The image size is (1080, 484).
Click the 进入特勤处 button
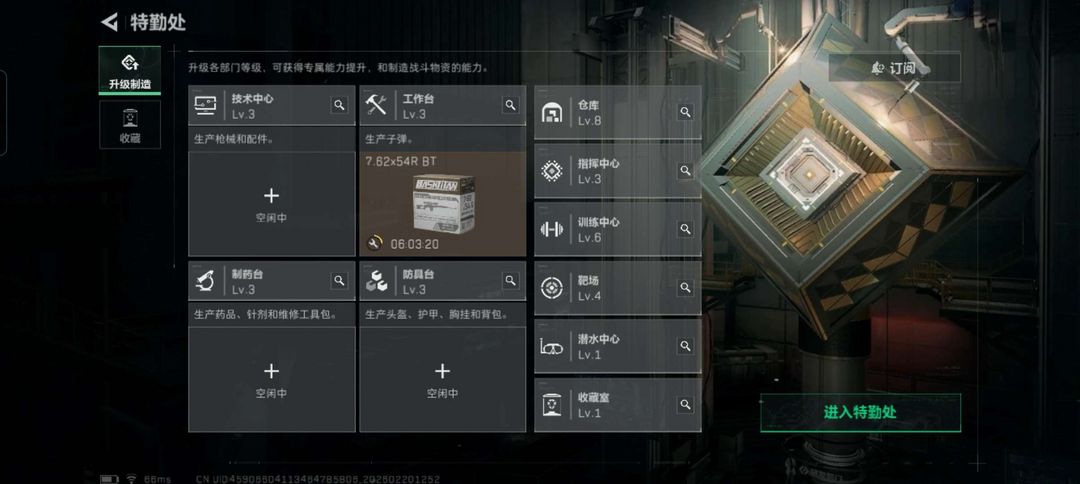(860, 412)
